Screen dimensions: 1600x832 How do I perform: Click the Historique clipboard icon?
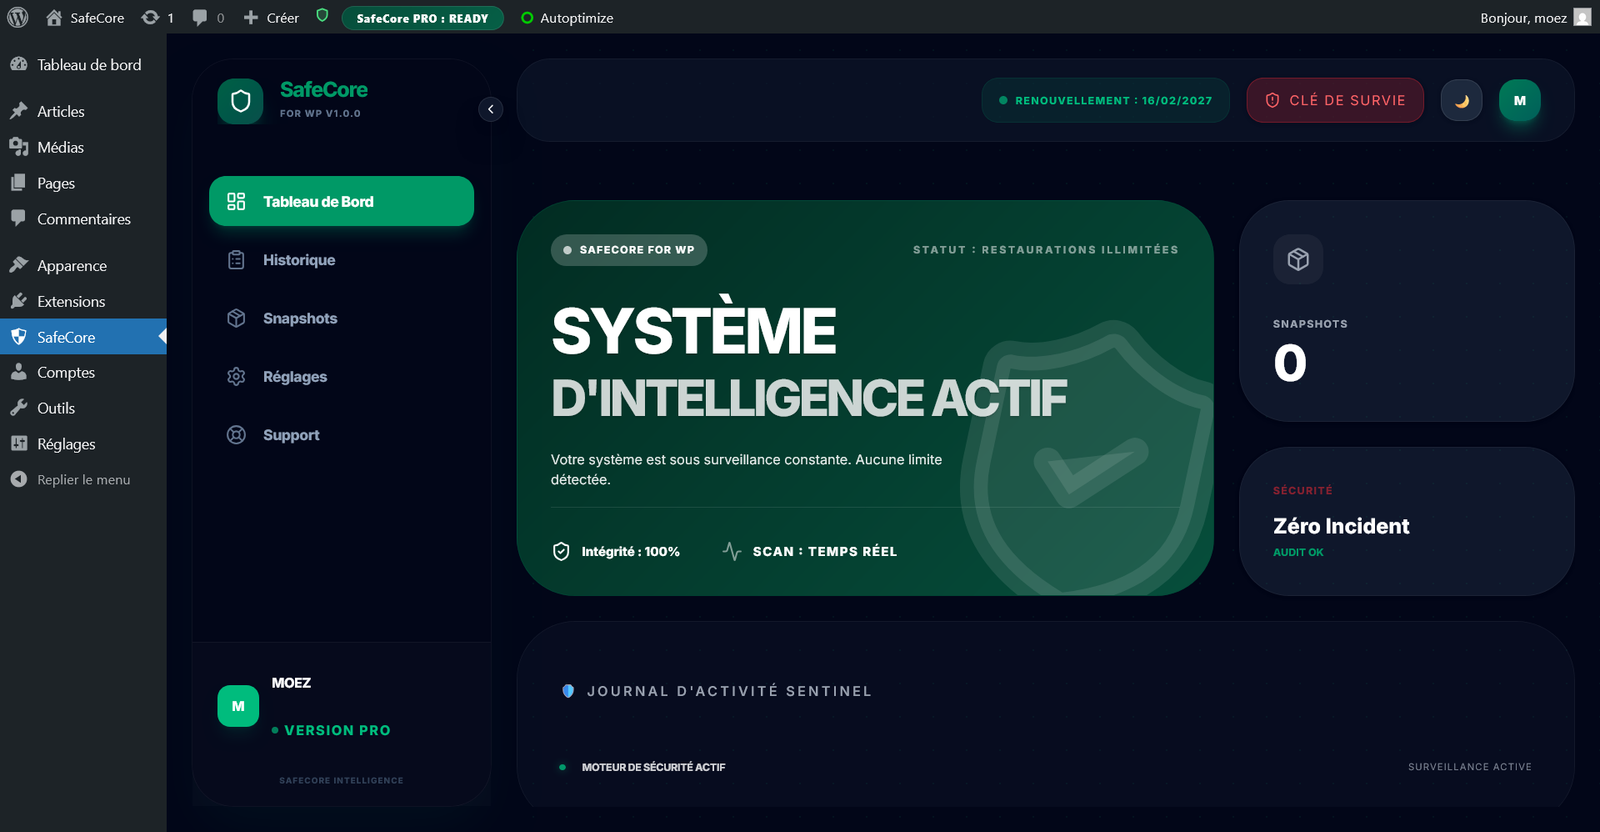coord(236,260)
